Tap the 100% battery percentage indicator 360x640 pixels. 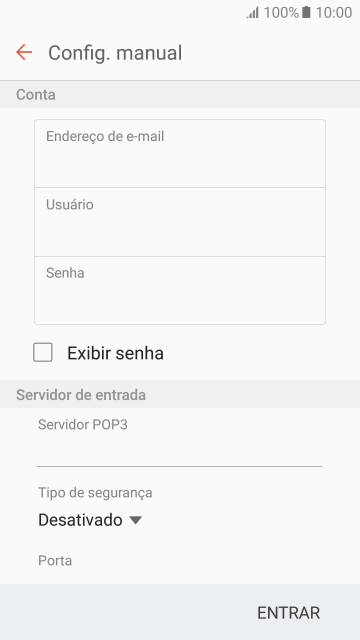pyautogui.click(x=281, y=13)
